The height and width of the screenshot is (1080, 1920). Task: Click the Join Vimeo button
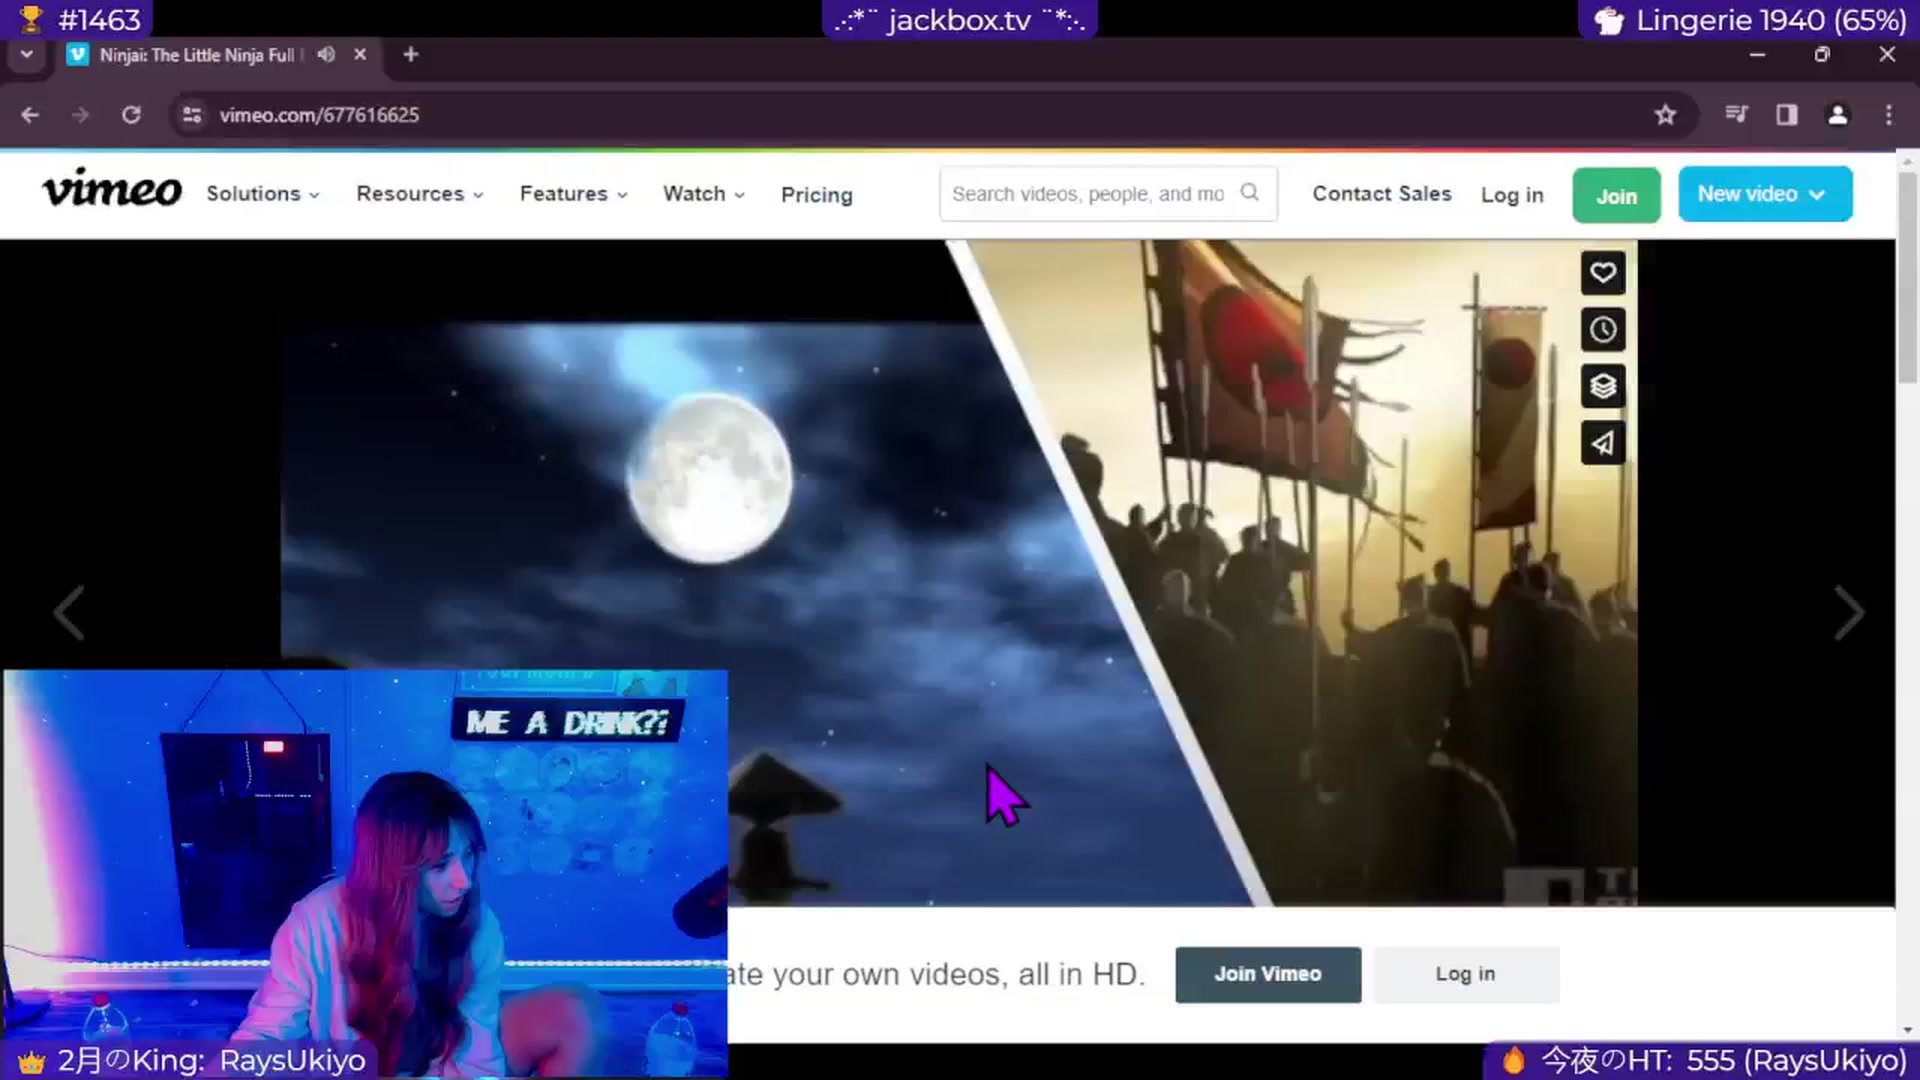tap(1268, 974)
